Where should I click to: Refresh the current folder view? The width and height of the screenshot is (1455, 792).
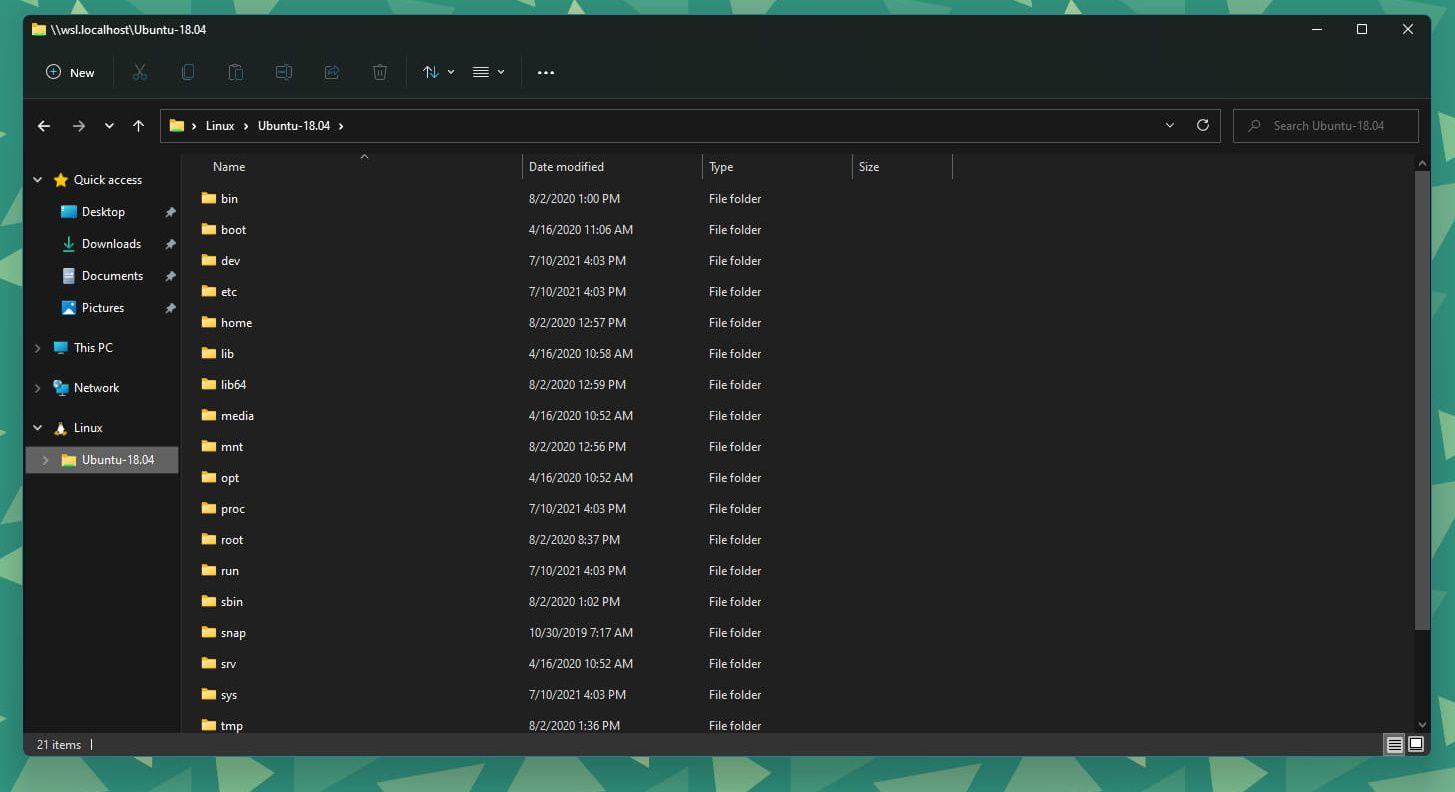point(1203,126)
